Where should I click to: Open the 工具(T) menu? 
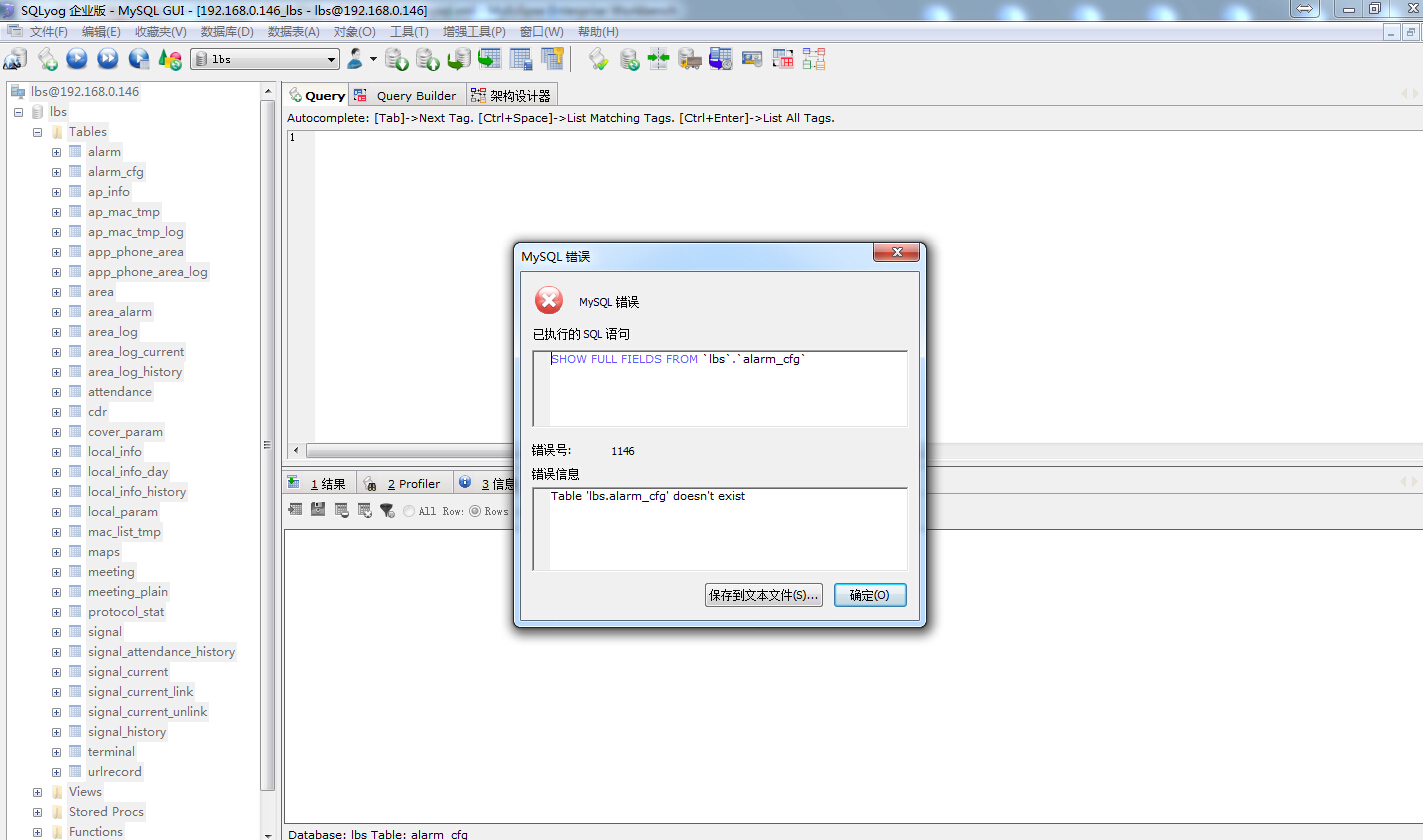[409, 32]
